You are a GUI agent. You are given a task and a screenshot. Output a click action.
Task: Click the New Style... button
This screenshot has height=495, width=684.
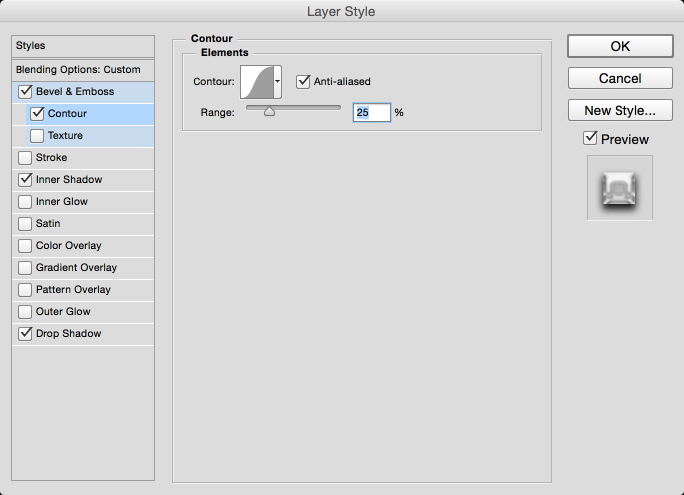tap(620, 110)
